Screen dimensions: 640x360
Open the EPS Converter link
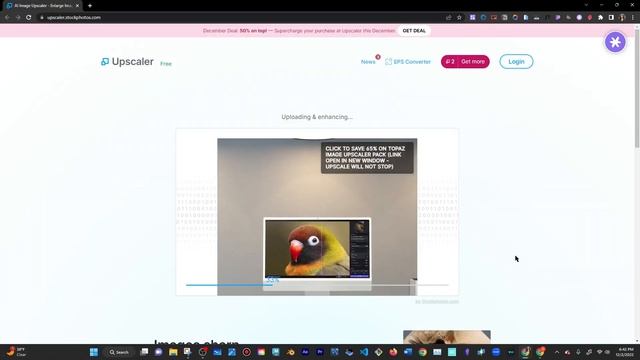pyautogui.click(x=408, y=62)
